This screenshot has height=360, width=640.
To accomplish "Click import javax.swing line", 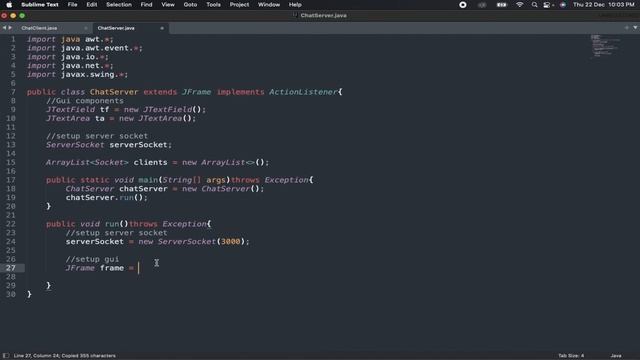I will click(x=78, y=74).
